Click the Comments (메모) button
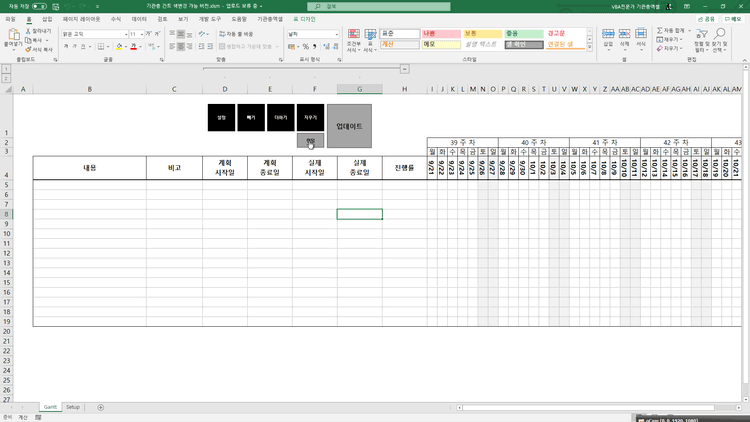The width and height of the screenshot is (750, 422). [733, 19]
